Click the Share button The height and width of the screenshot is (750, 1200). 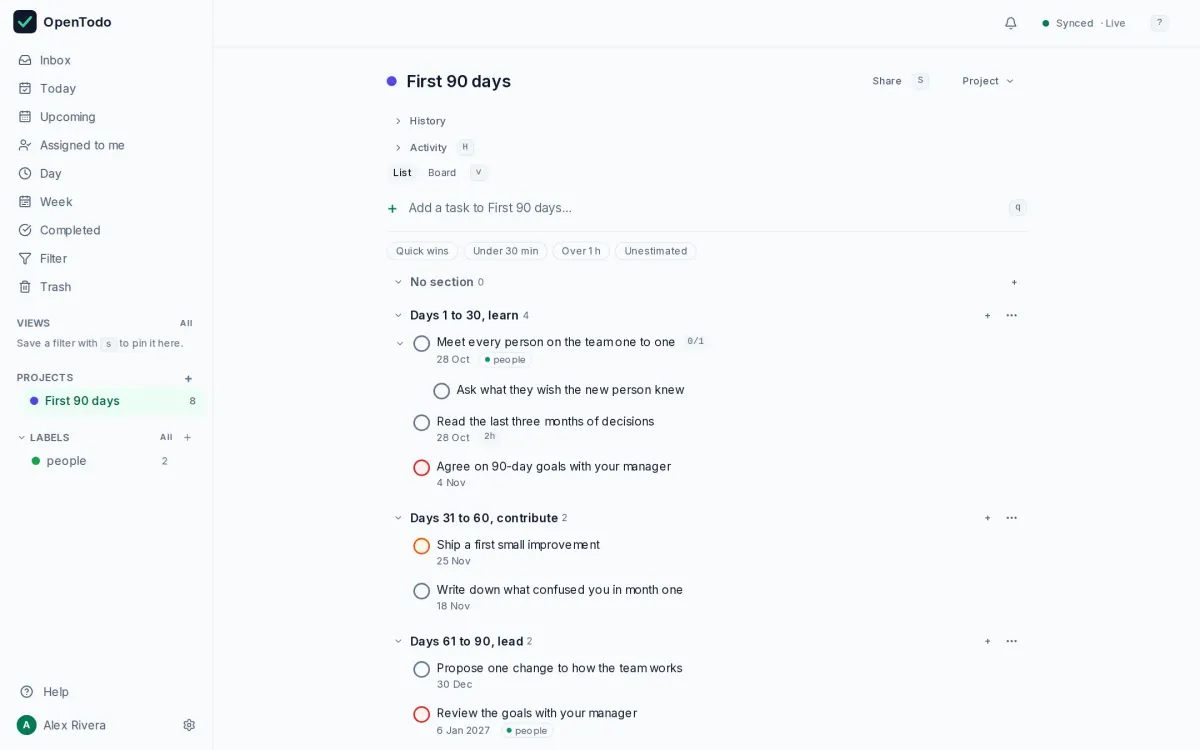[887, 81]
